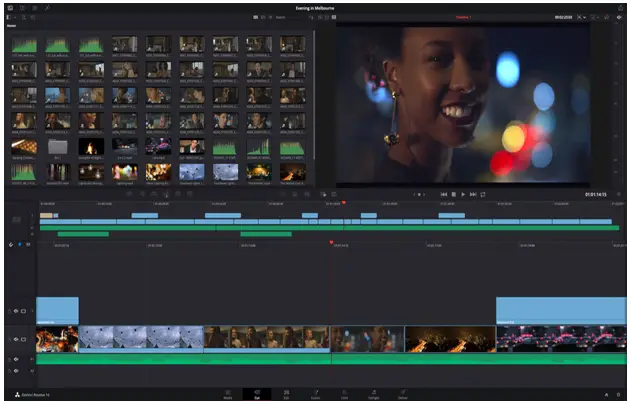This screenshot has height=404, width=631.
Task: Toggle visibility eye of the lower video track
Action: (16, 339)
